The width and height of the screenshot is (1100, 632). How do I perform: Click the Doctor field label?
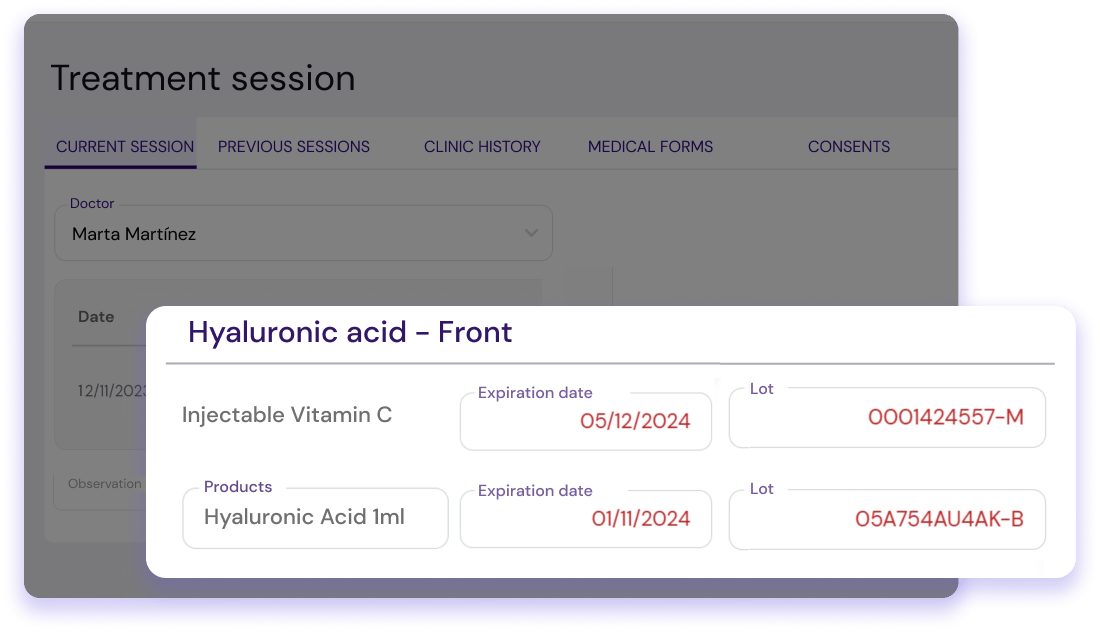point(92,204)
